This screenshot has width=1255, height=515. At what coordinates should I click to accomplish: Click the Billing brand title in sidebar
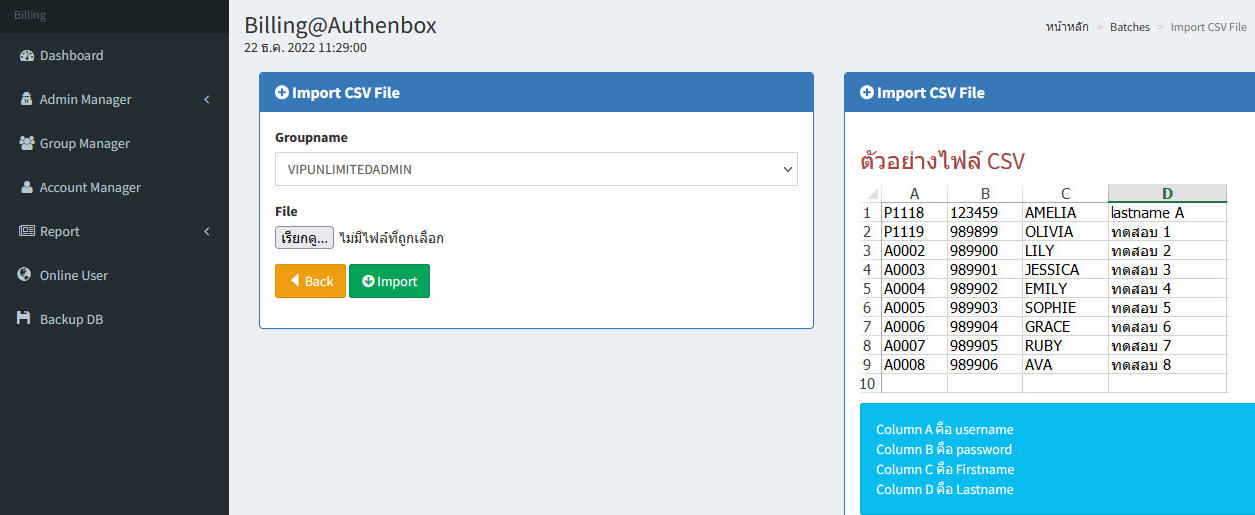[x=30, y=15]
